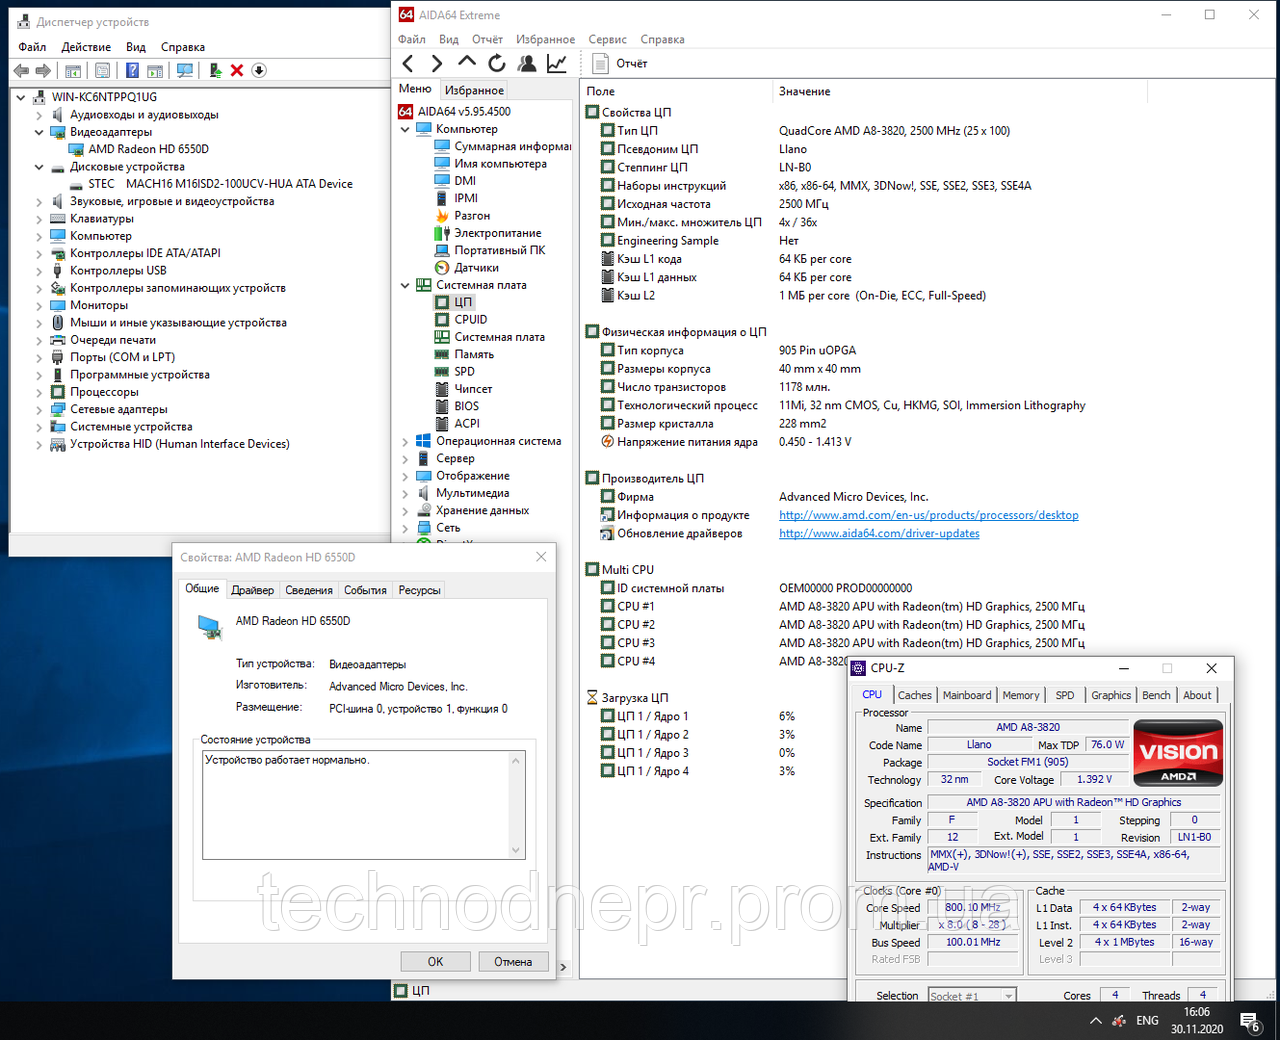Viewport: 1280px width, 1040px height.
Task: Open Действие menu in Device Manager
Action: click(x=86, y=47)
